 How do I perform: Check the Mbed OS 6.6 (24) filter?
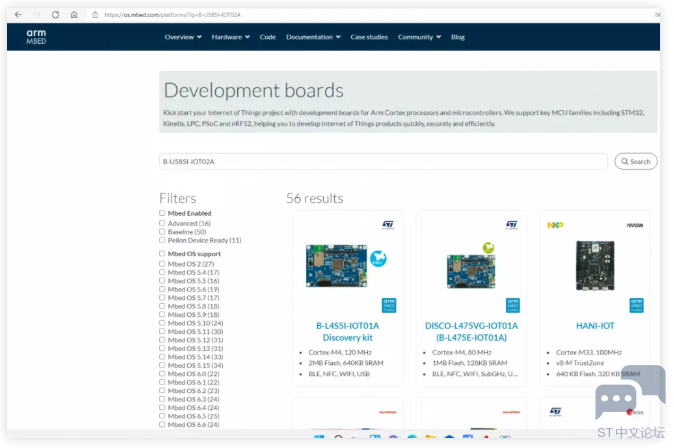(162, 424)
